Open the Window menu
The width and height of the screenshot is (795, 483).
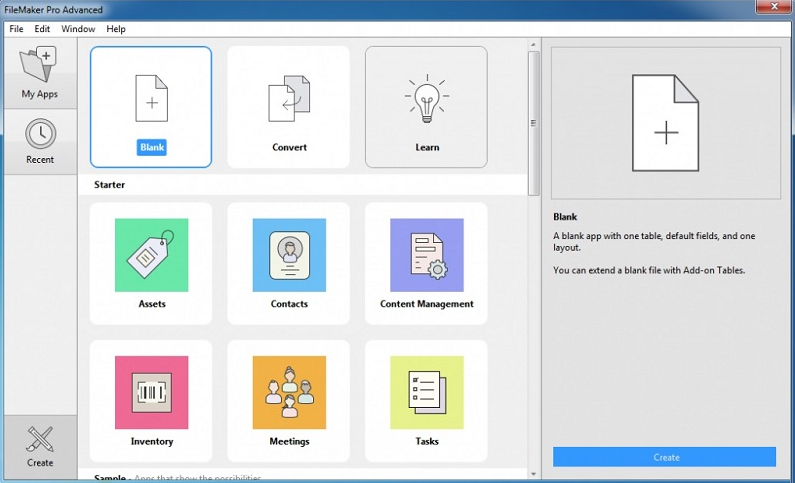pyautogui.click(x=78, y=29)
